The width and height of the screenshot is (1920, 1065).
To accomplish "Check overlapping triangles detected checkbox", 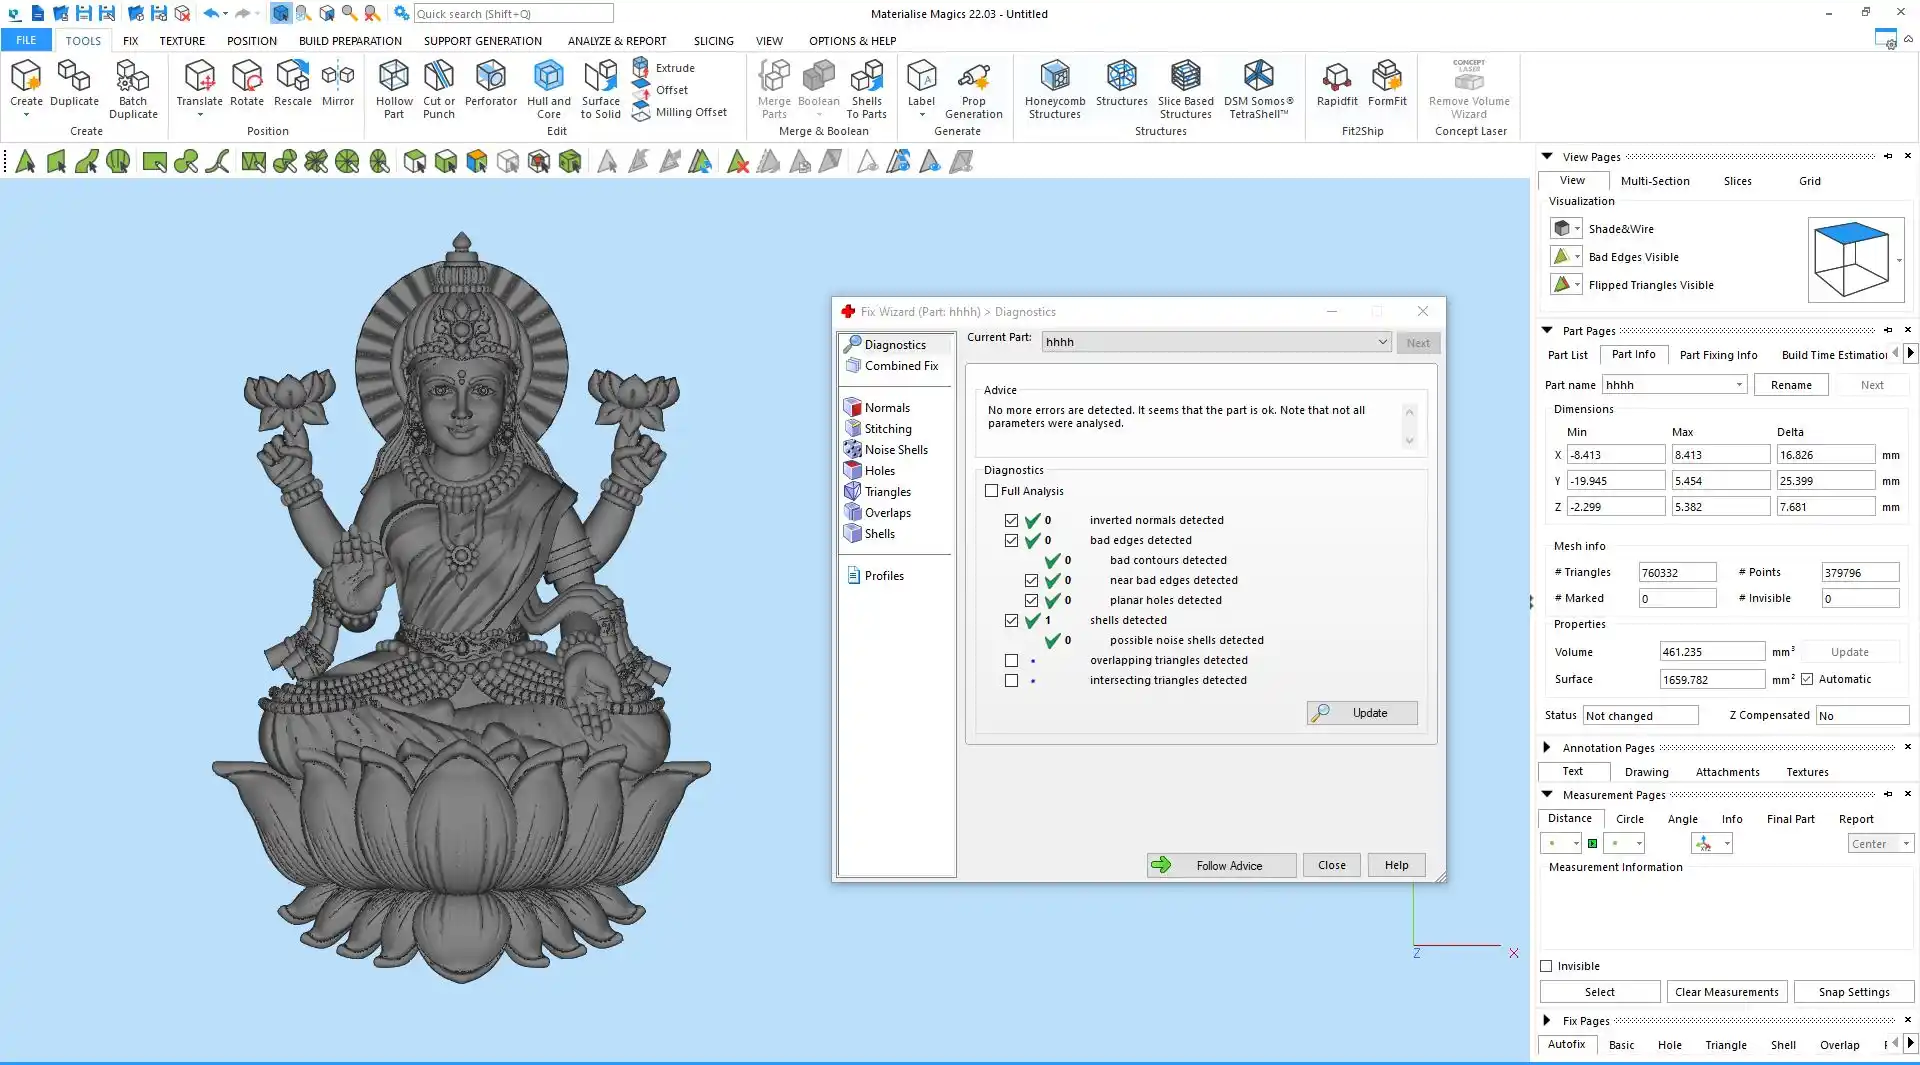I will (1011, 661).
